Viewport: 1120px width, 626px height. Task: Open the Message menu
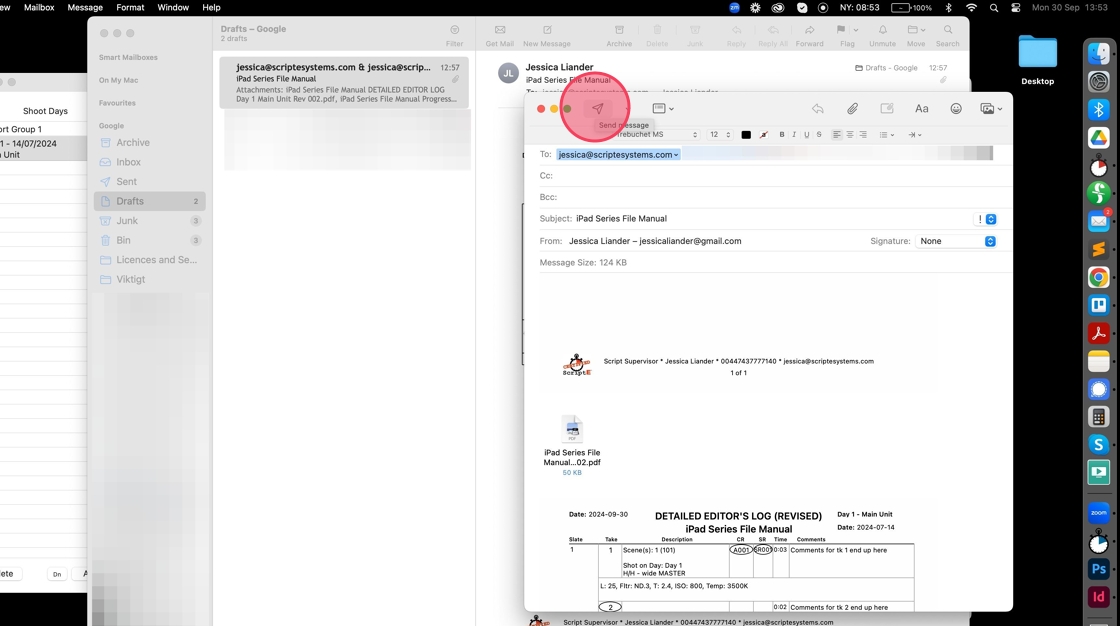(x=85, y=7)
